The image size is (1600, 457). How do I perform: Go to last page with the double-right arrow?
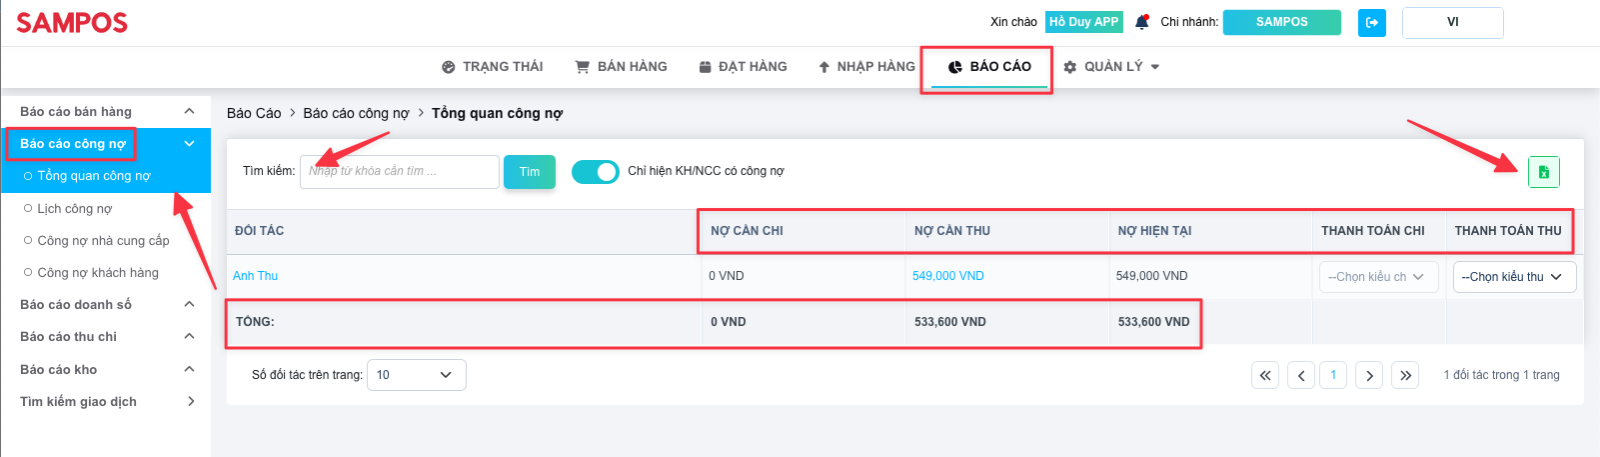1405,375
